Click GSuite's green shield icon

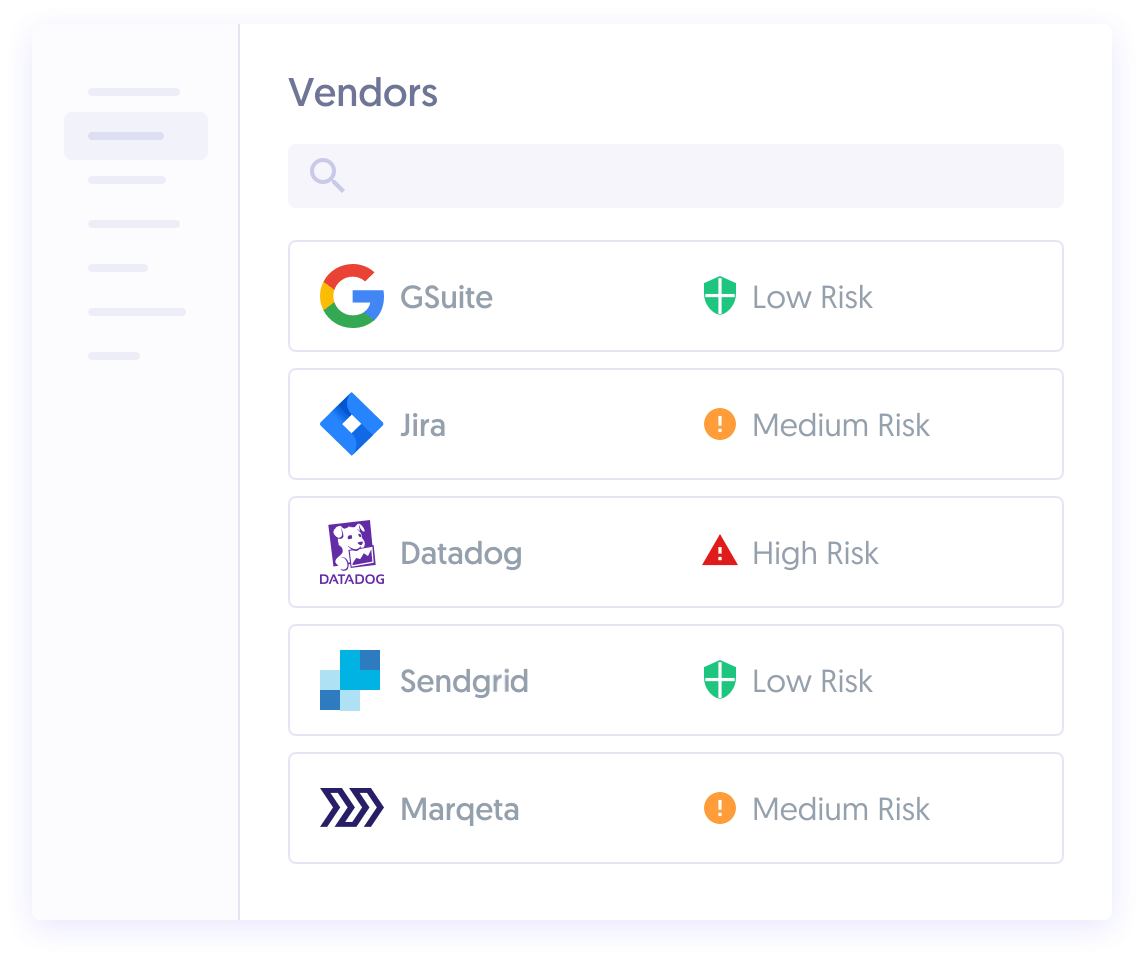[x=720, y=297]
